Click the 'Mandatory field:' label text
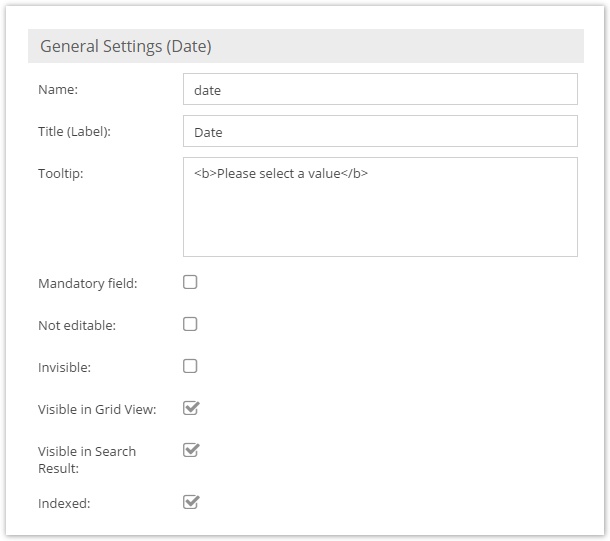The image size is (610, 541). pos(87,284)
